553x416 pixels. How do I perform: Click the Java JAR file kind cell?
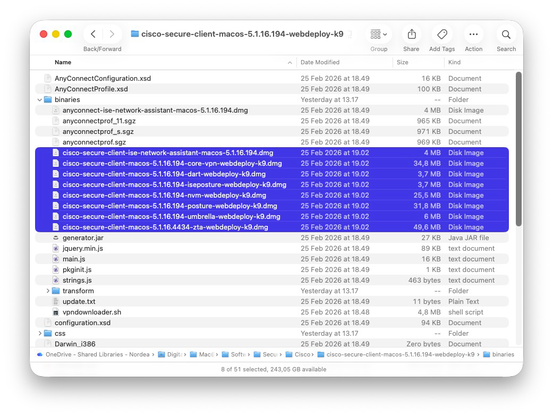point(469,238)
